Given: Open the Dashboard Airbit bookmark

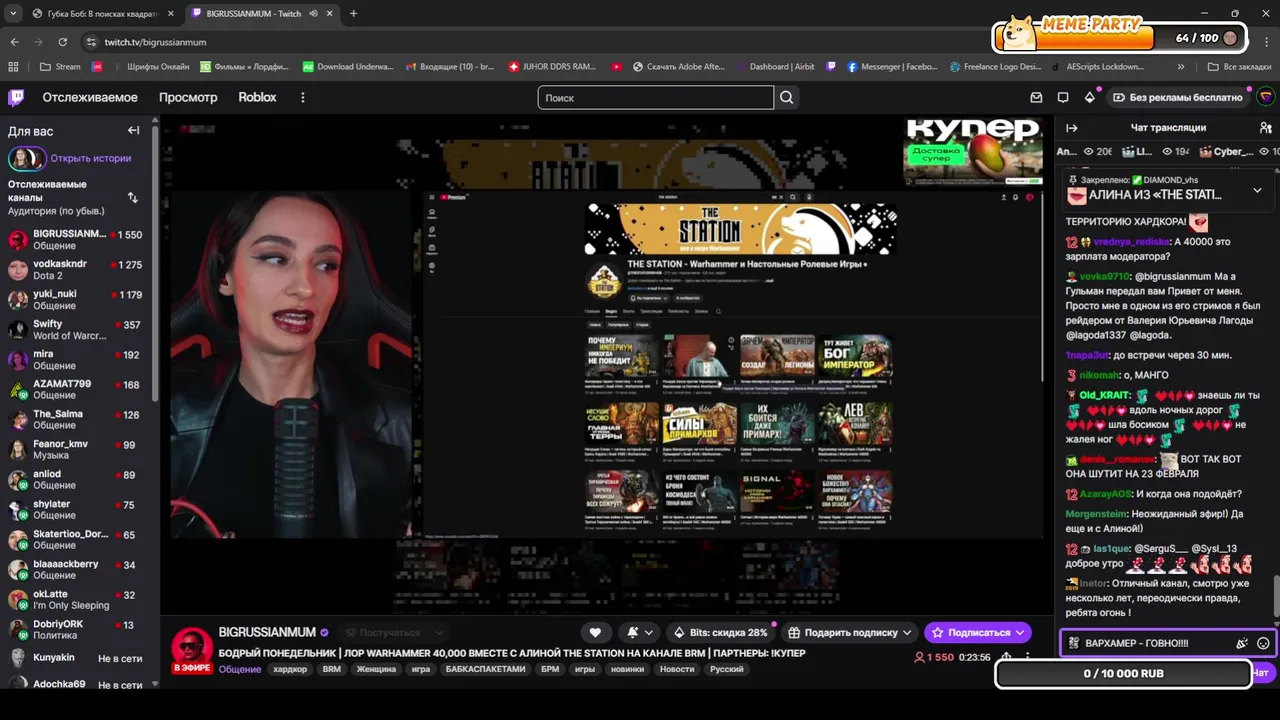Looking at the screenshot, I should [x=774, y=67].
